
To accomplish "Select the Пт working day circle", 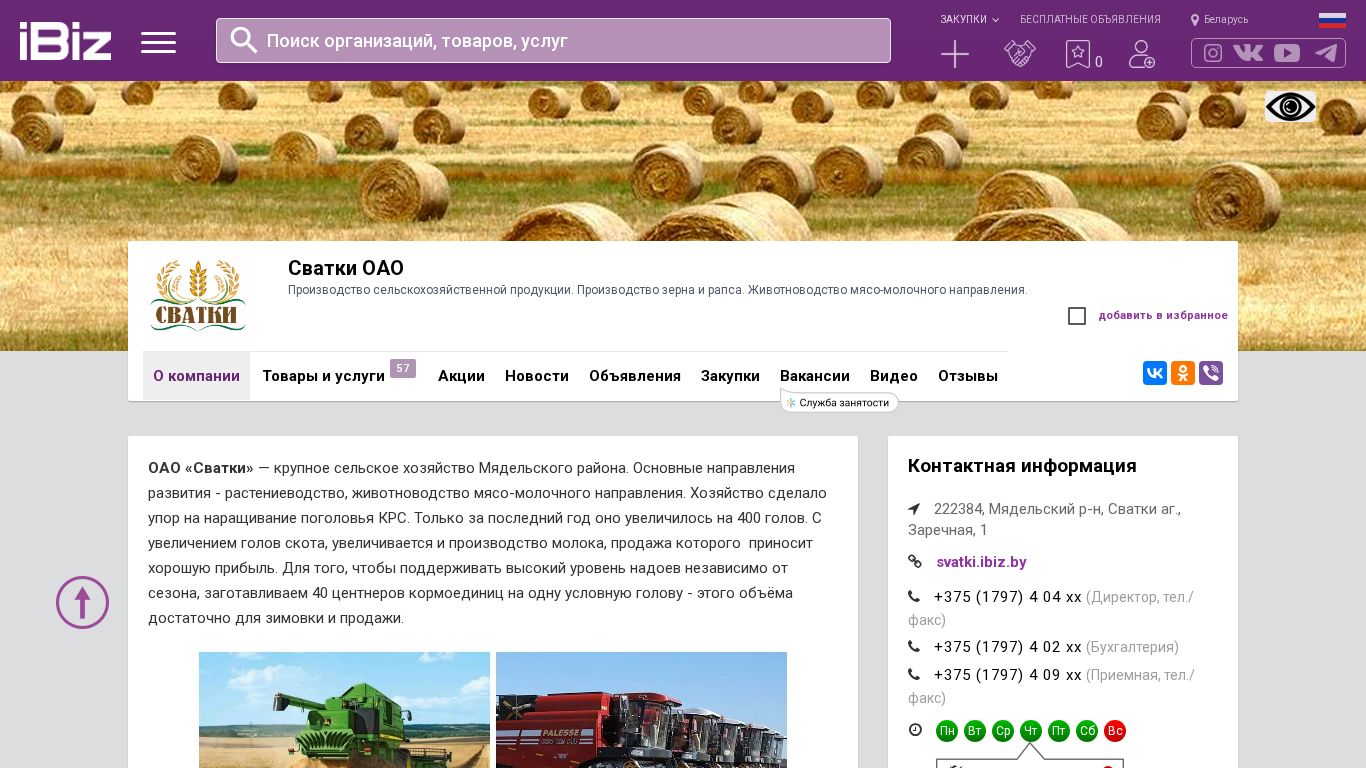I will tap(1059, 731).
